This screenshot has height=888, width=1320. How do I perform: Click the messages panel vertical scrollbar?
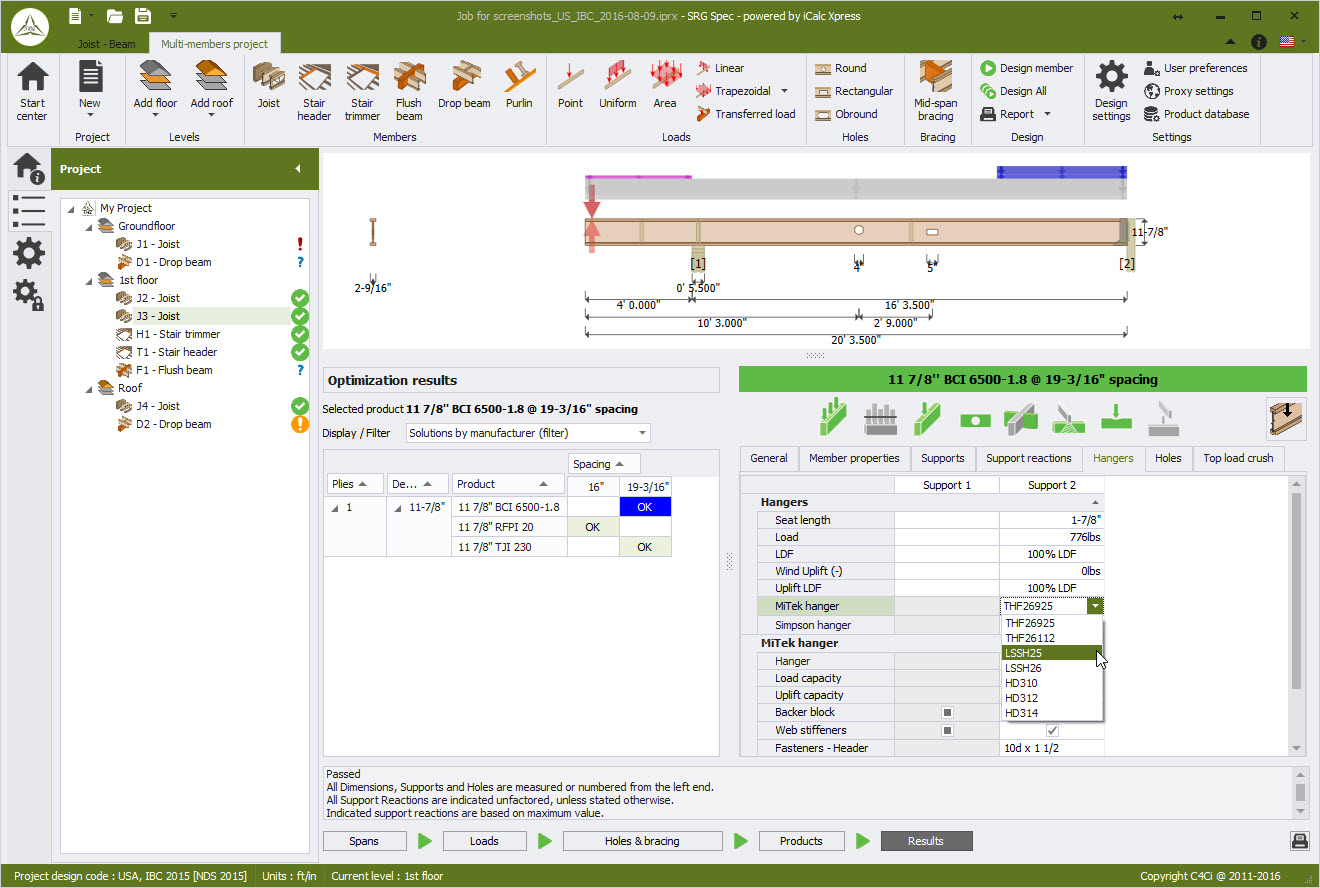tap(1300, 793)
